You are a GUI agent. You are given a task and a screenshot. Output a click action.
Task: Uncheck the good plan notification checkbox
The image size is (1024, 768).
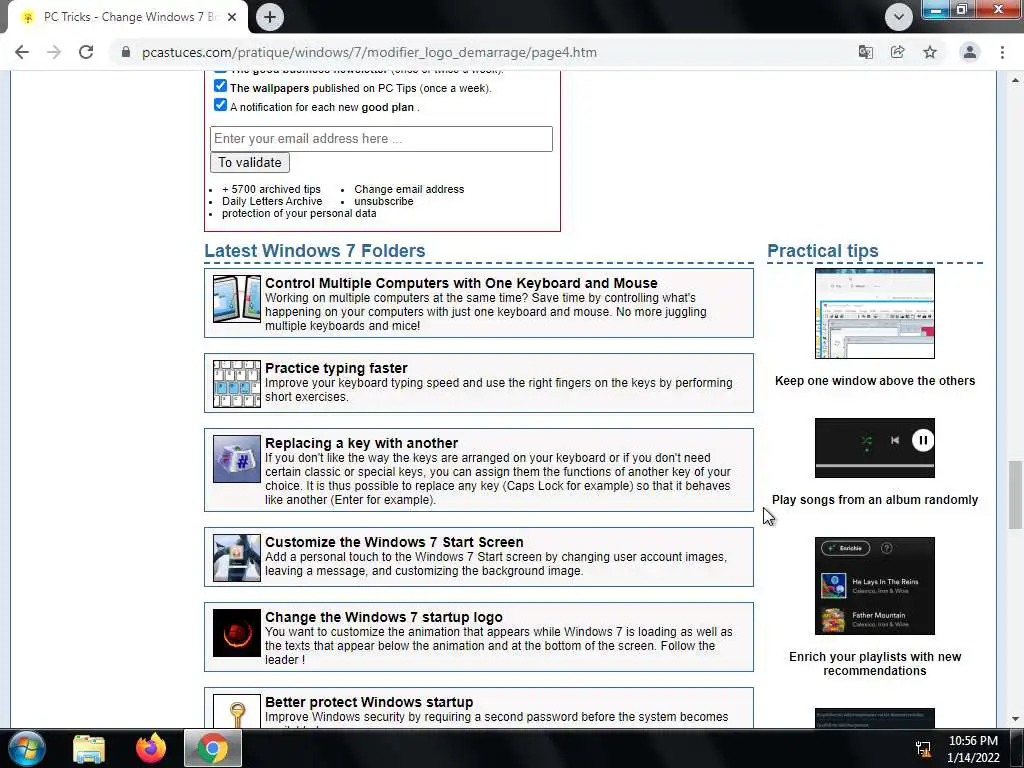pyautogui.click(x=220, y=104)
